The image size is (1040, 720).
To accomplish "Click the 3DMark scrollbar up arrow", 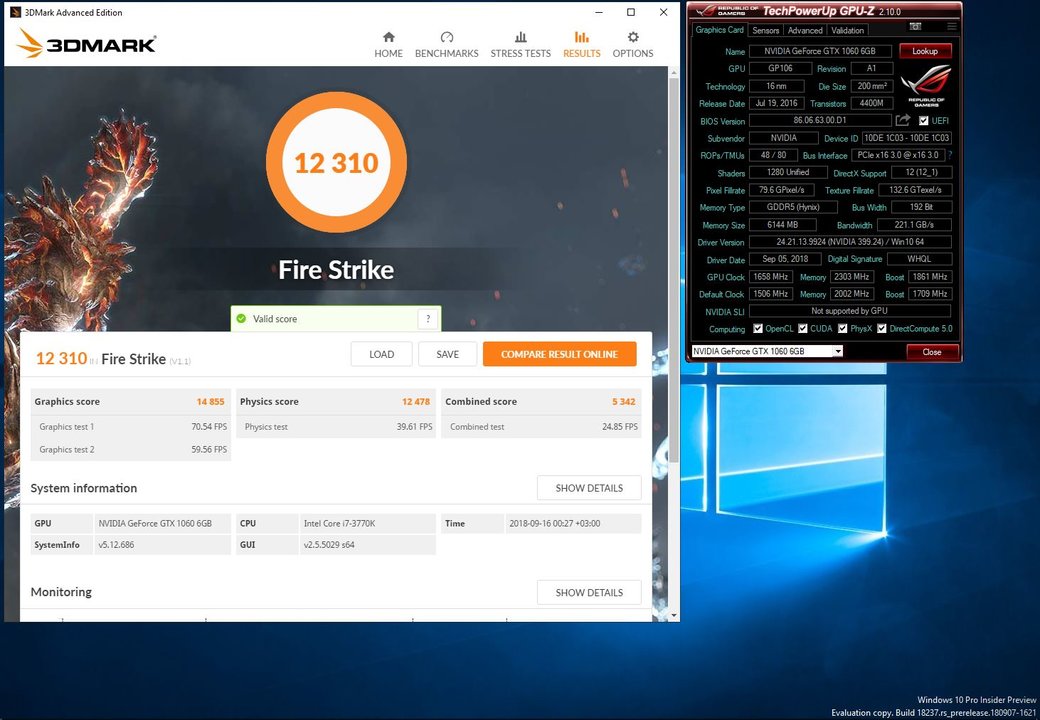I will tap(674, 72).
